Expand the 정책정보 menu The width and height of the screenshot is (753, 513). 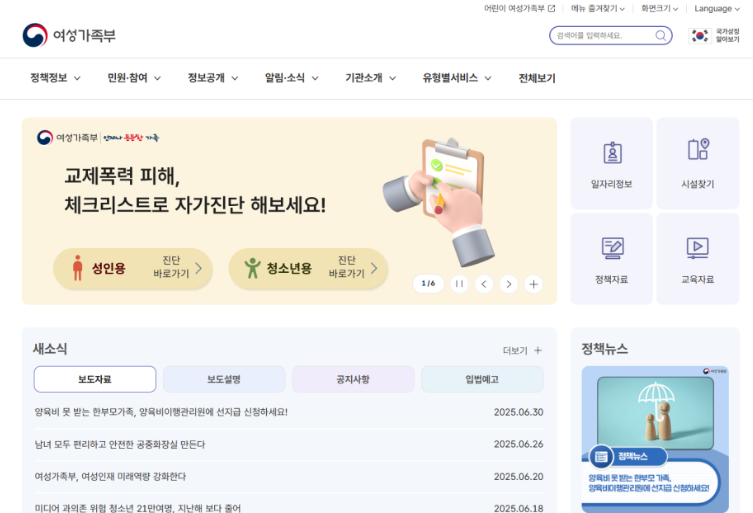tap(55, 78)
